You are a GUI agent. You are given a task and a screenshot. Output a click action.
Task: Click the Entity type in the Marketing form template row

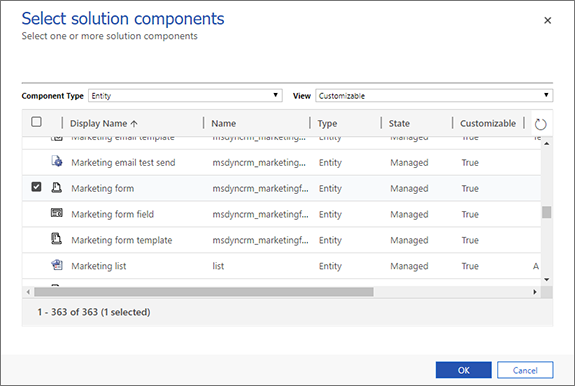coord(330,240)
